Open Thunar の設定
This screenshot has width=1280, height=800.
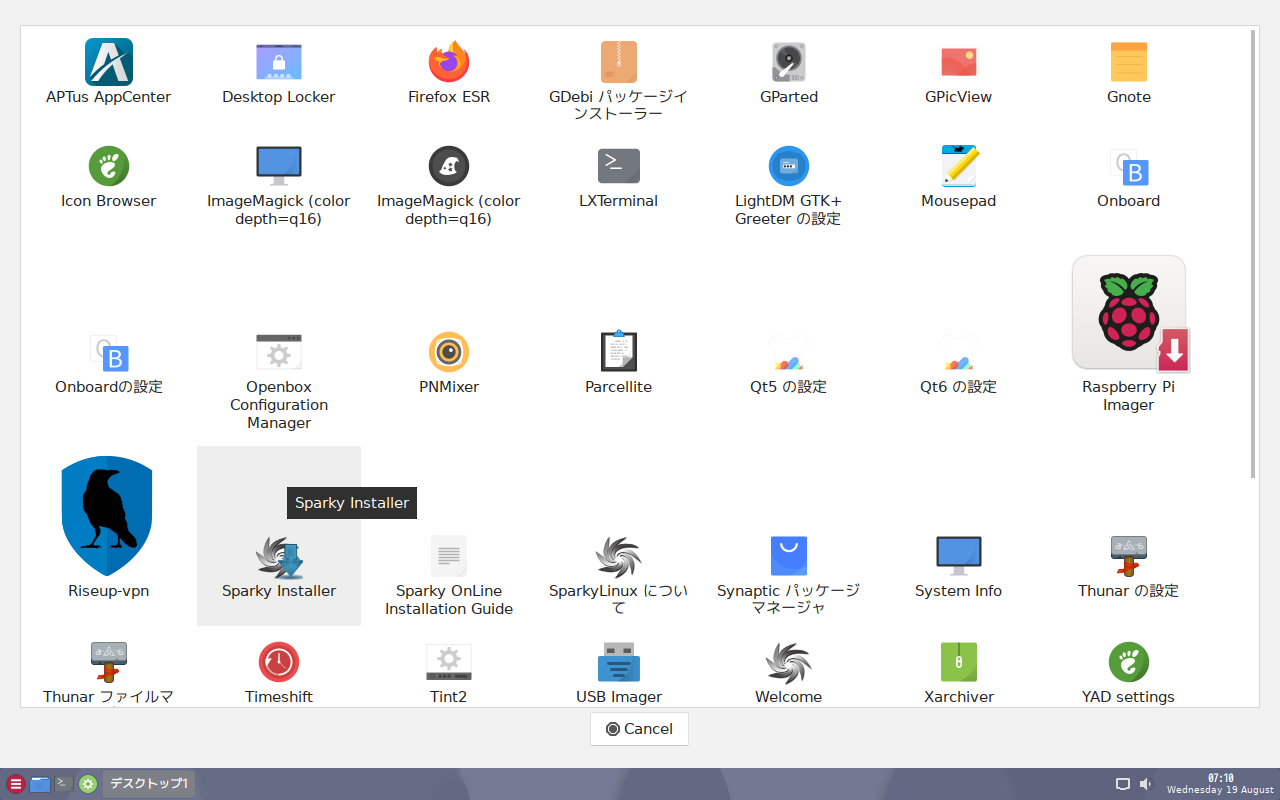tap(1129, 566)
